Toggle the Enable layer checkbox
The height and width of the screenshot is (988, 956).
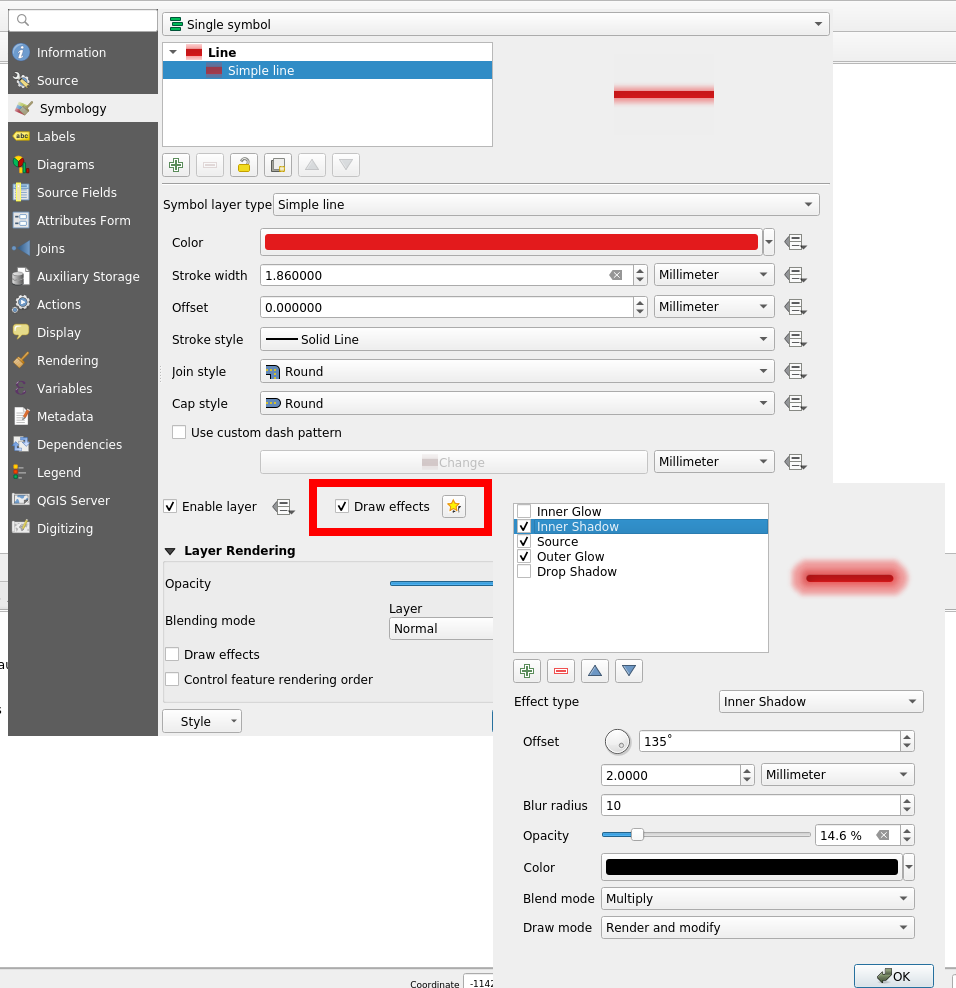170,507
